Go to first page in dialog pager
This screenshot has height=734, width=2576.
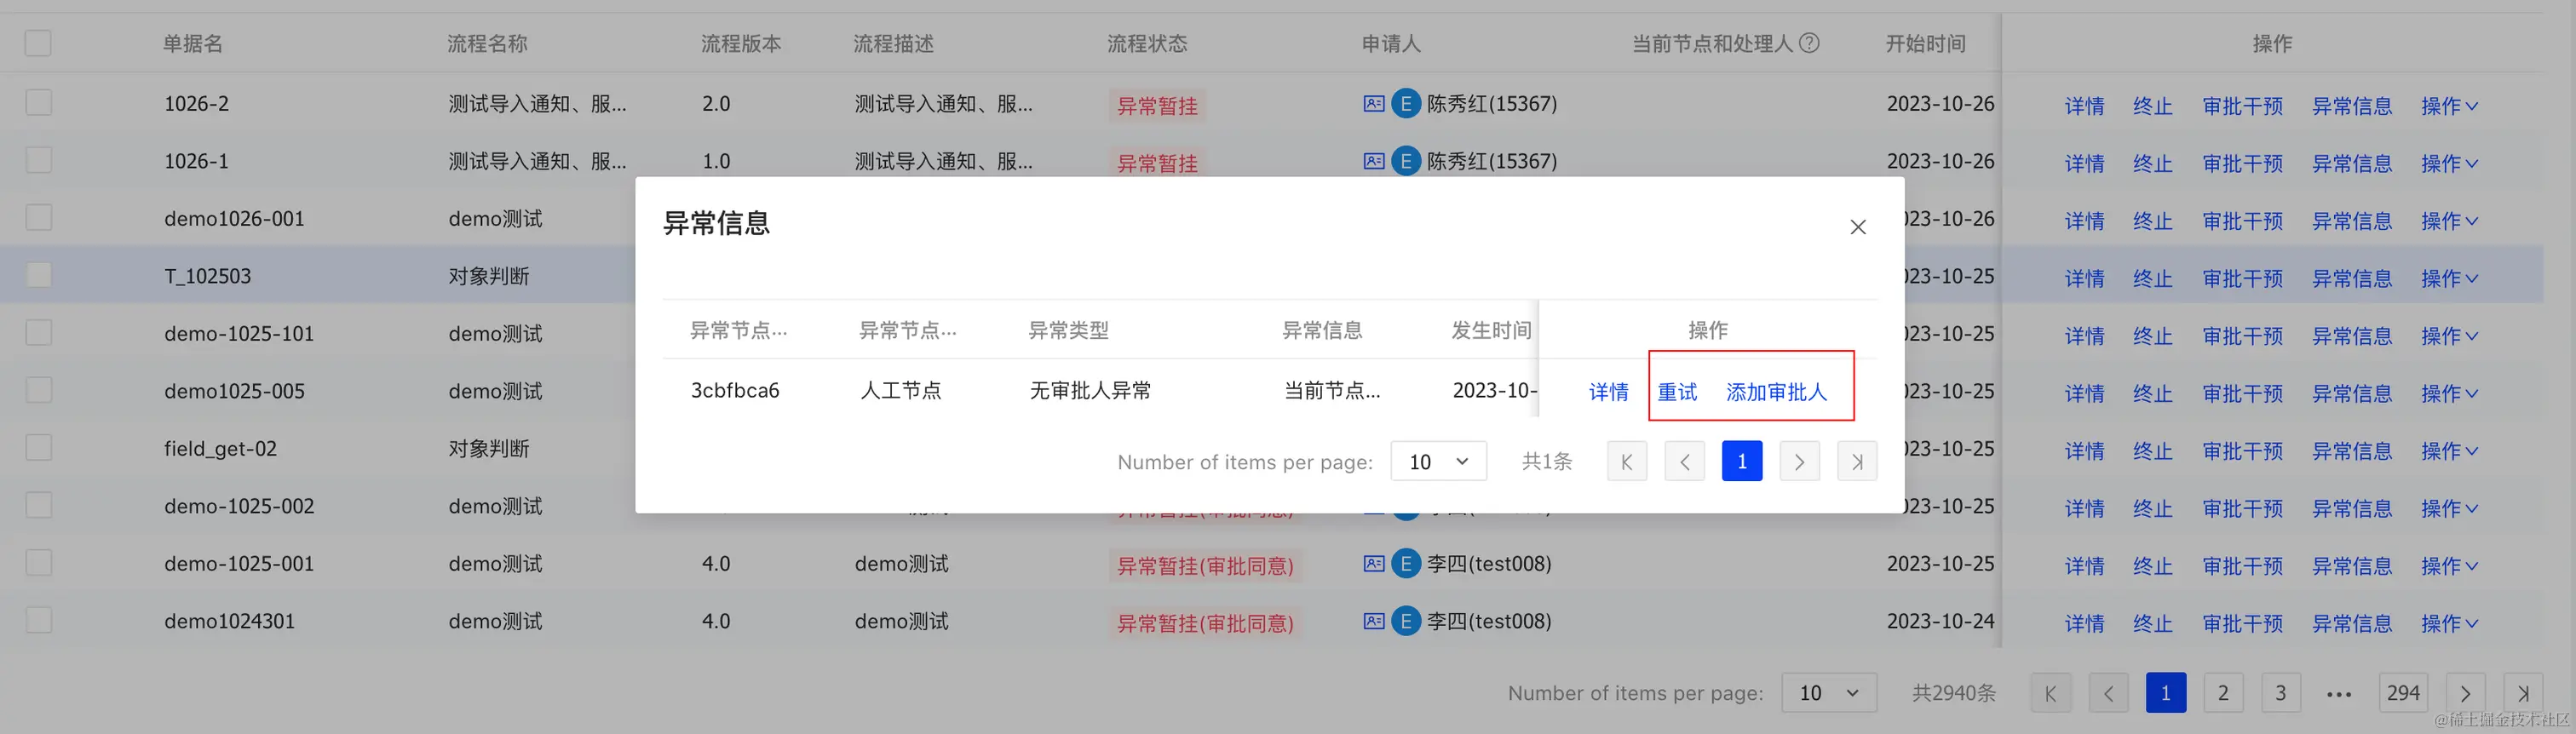pyautogui.click(x=1627, y=461)
